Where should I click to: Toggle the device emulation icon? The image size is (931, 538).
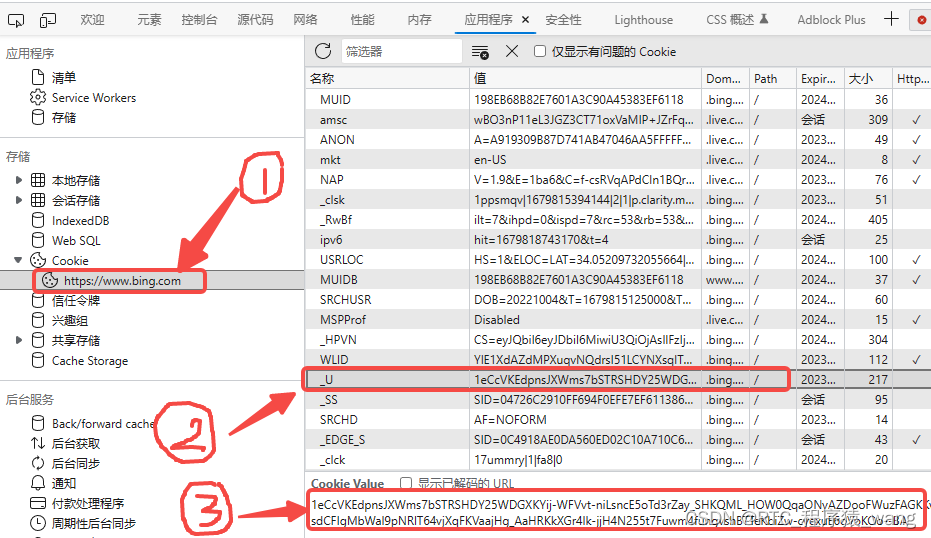click(48, 20)
